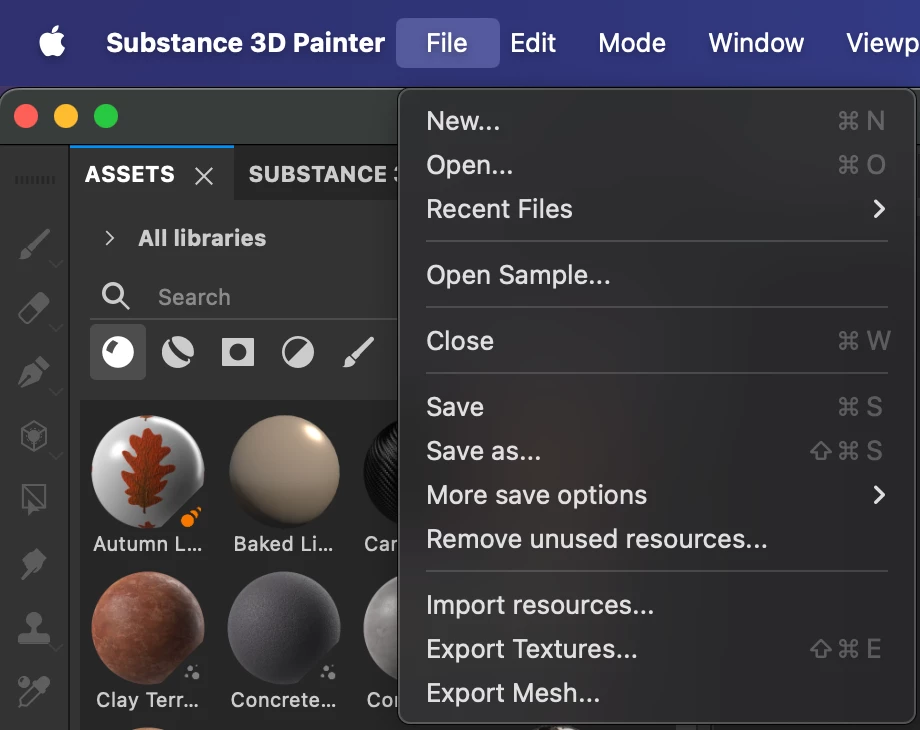
Task: Open the Apple menu
Action: coord(52,42)
